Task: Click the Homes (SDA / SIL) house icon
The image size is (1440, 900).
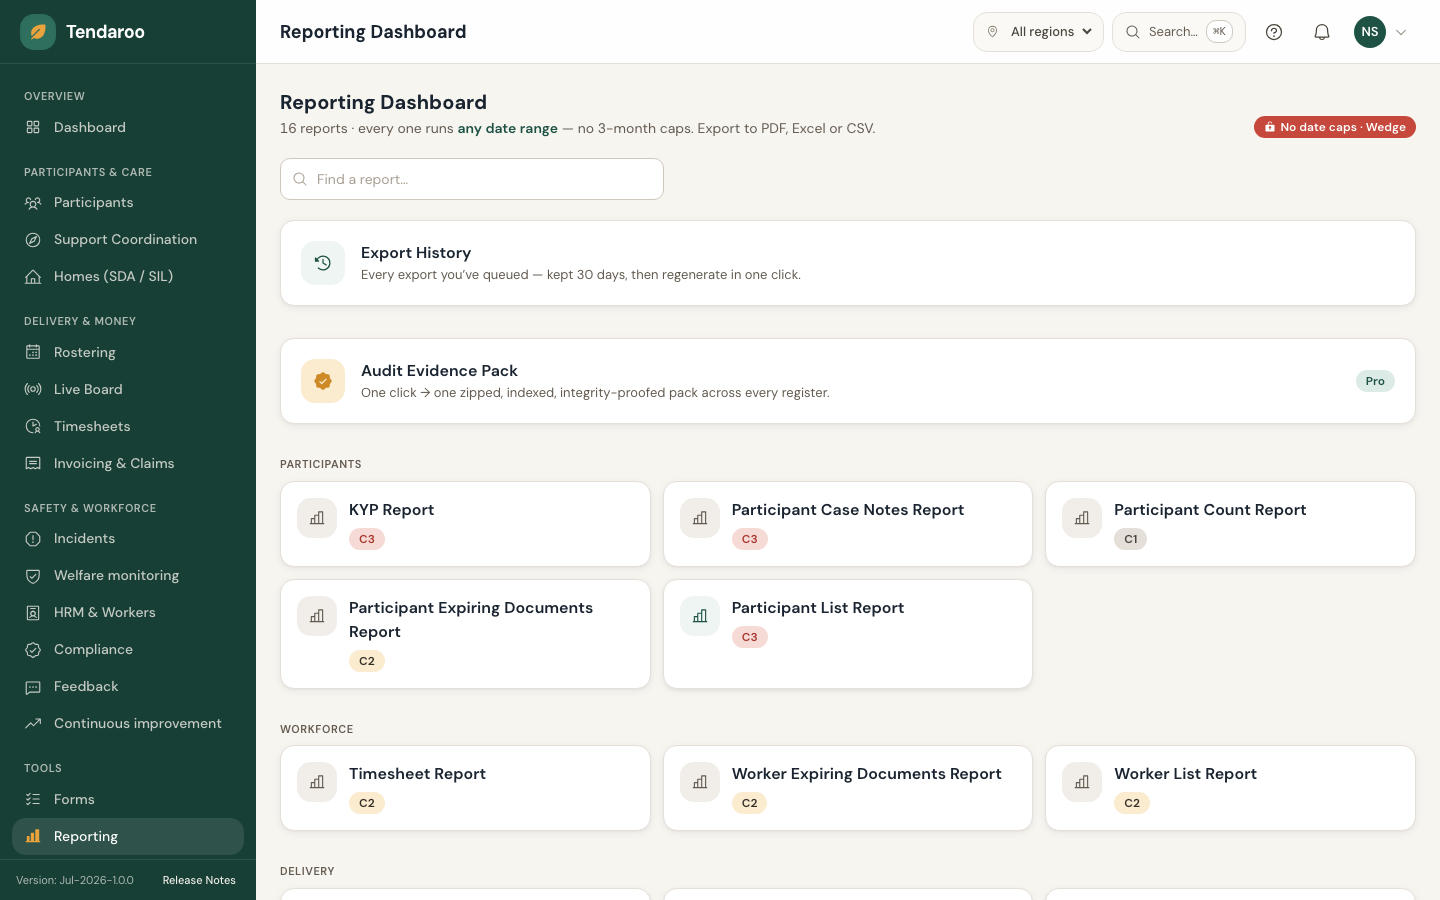Action: pyautogui.click(x=33, y=277)
